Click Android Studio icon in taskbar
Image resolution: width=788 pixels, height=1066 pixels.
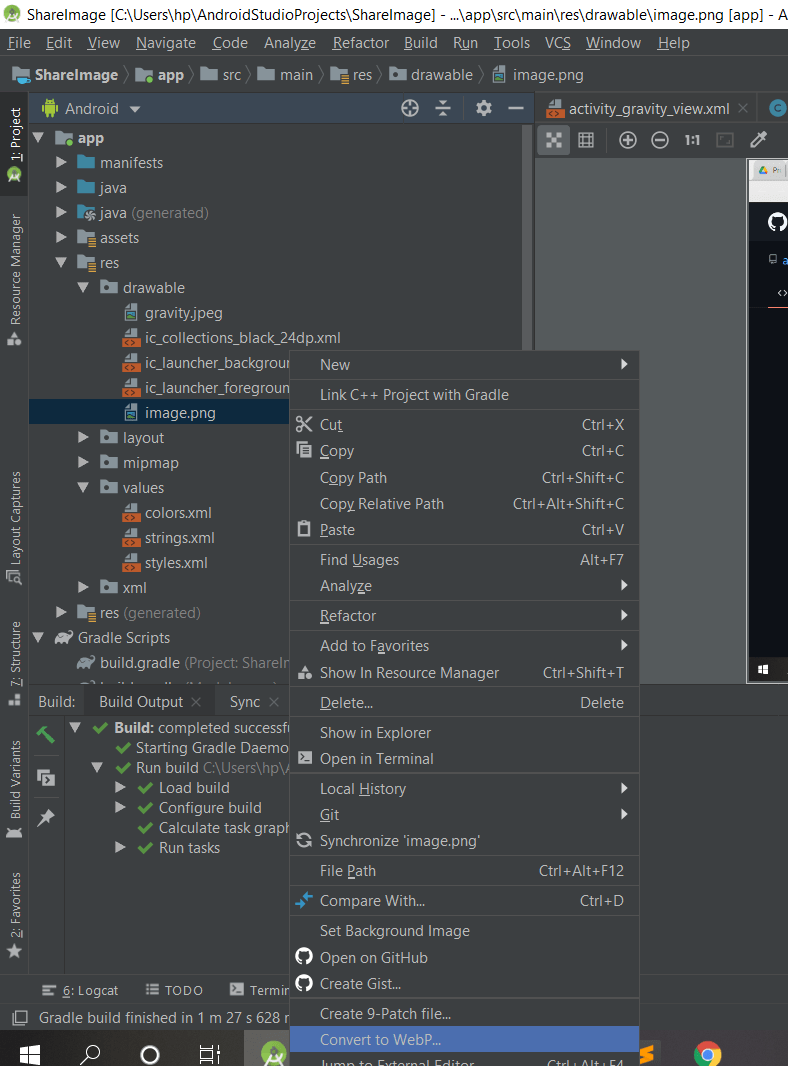(x=273, y=1053)
